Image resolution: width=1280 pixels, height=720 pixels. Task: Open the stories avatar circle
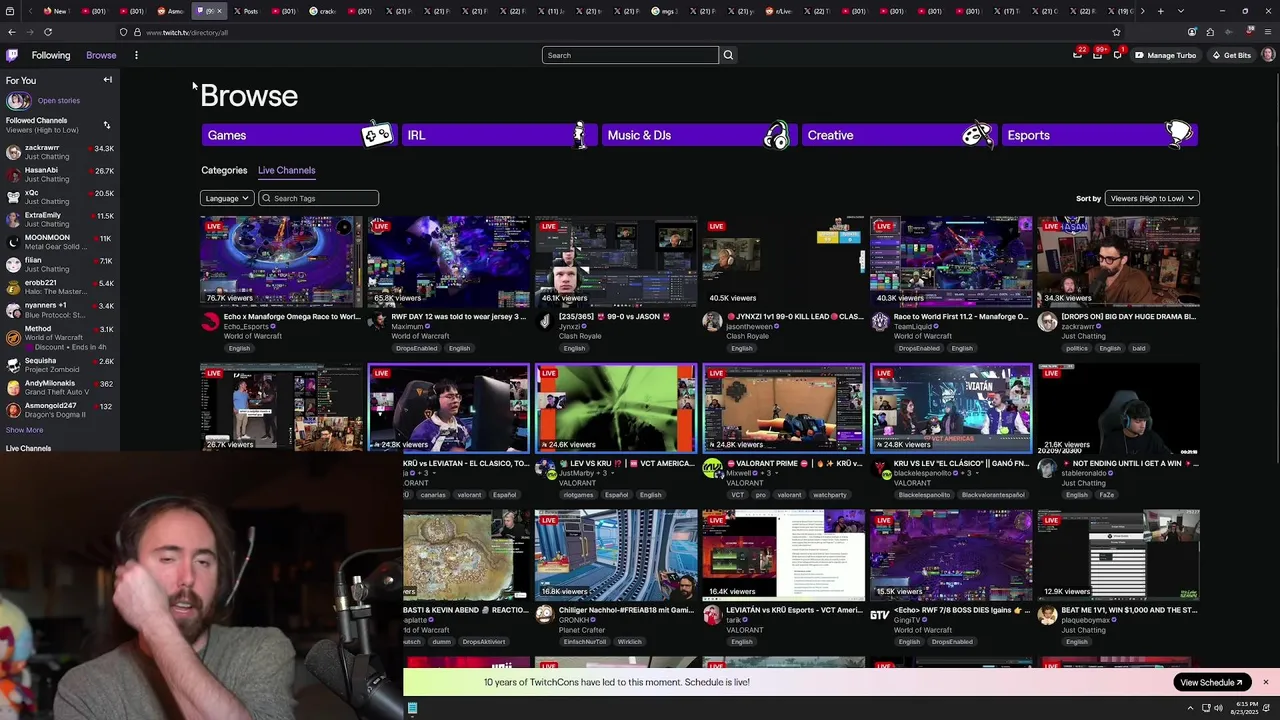(x=18, y=101)
